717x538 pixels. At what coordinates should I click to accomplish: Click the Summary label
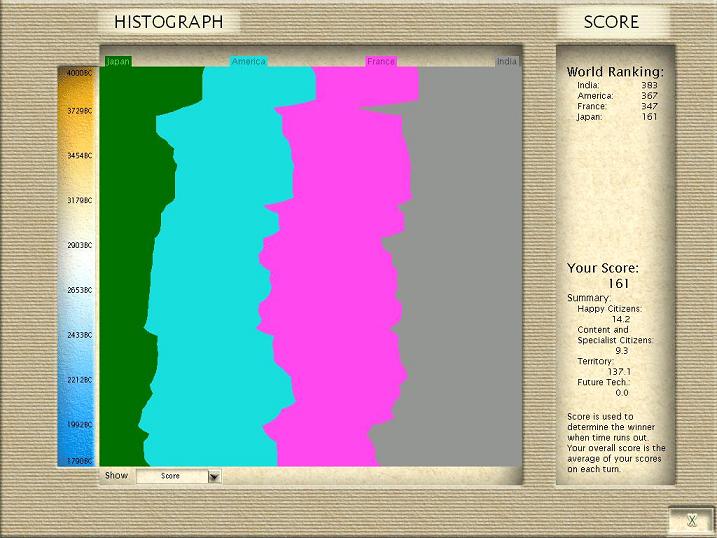[589, 298]
